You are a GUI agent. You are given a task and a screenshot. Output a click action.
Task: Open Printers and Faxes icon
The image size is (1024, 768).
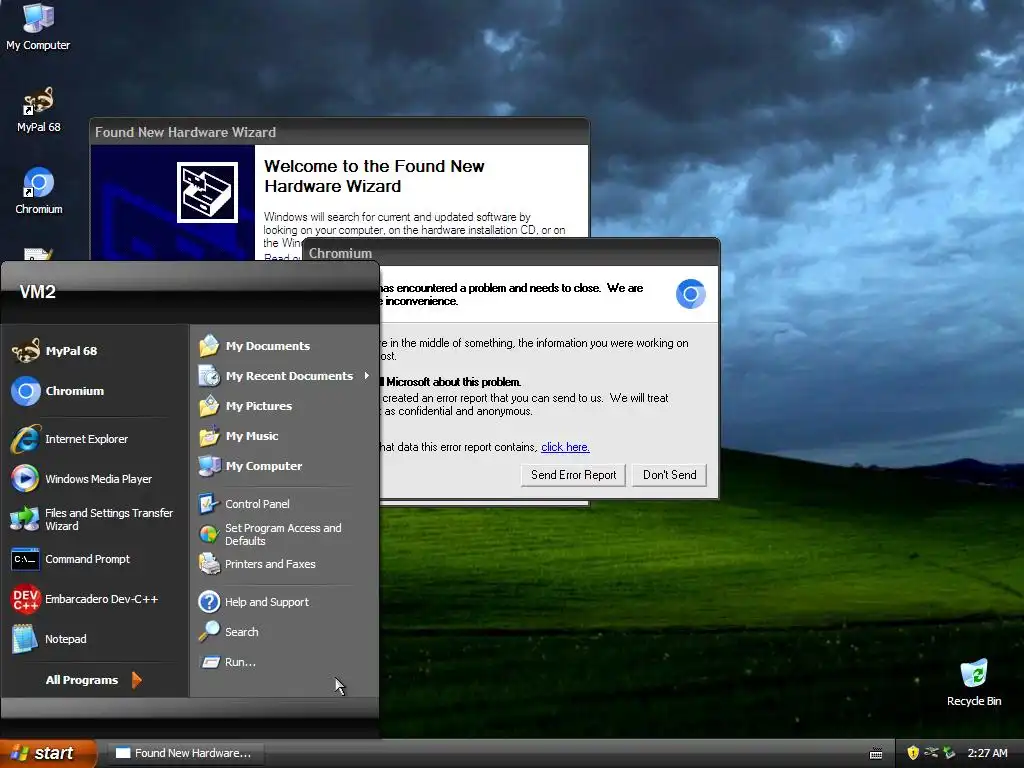pyautogui.click(x=209, y=564)
